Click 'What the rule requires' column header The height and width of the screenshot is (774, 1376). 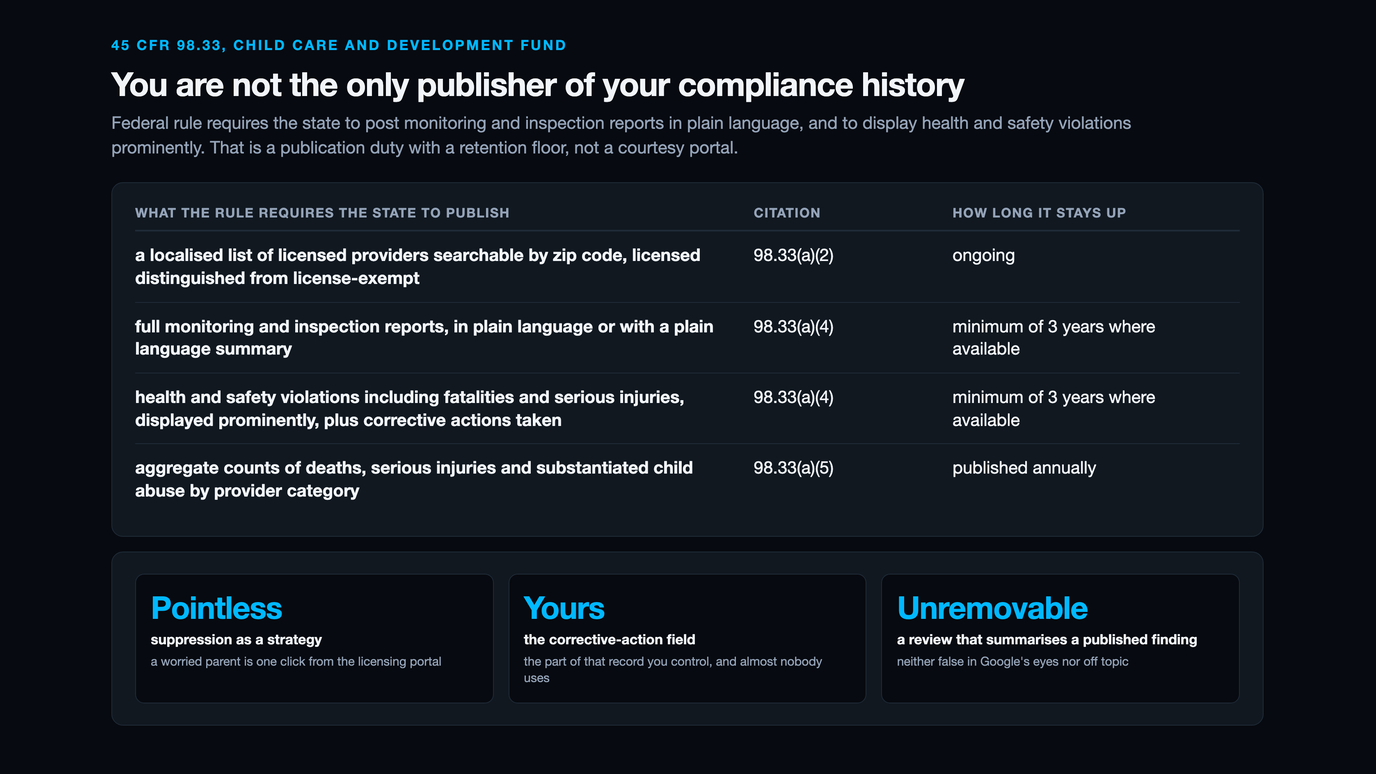click(322, 213)
